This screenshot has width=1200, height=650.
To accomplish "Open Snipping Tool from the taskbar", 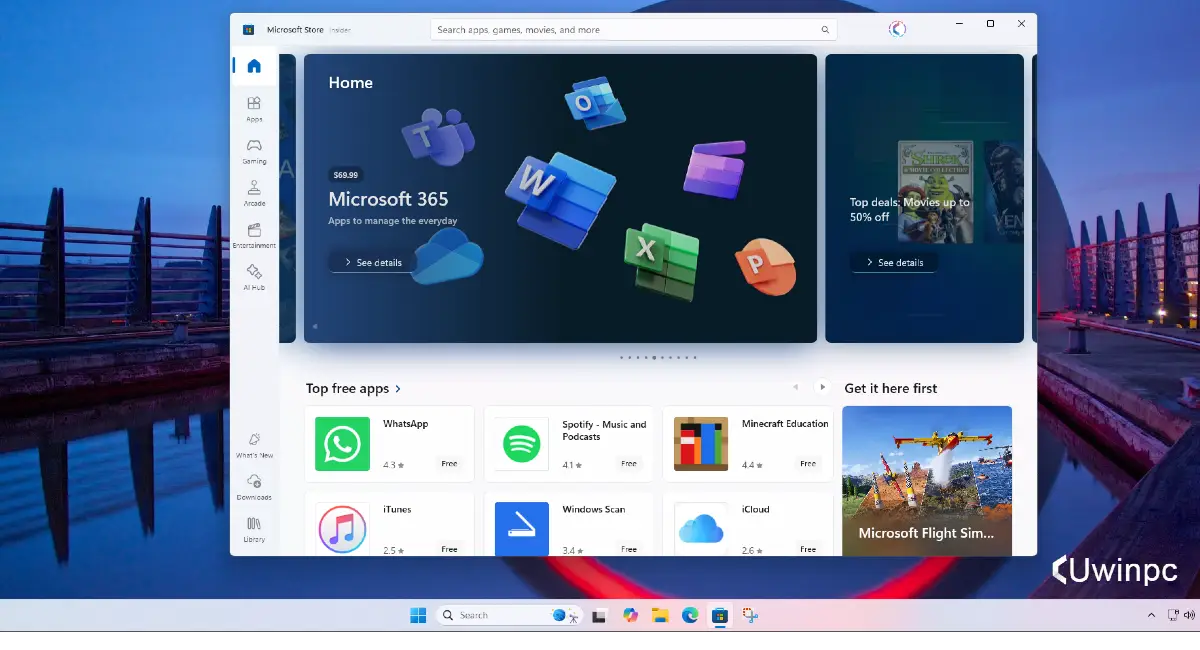I will (750, 616).
